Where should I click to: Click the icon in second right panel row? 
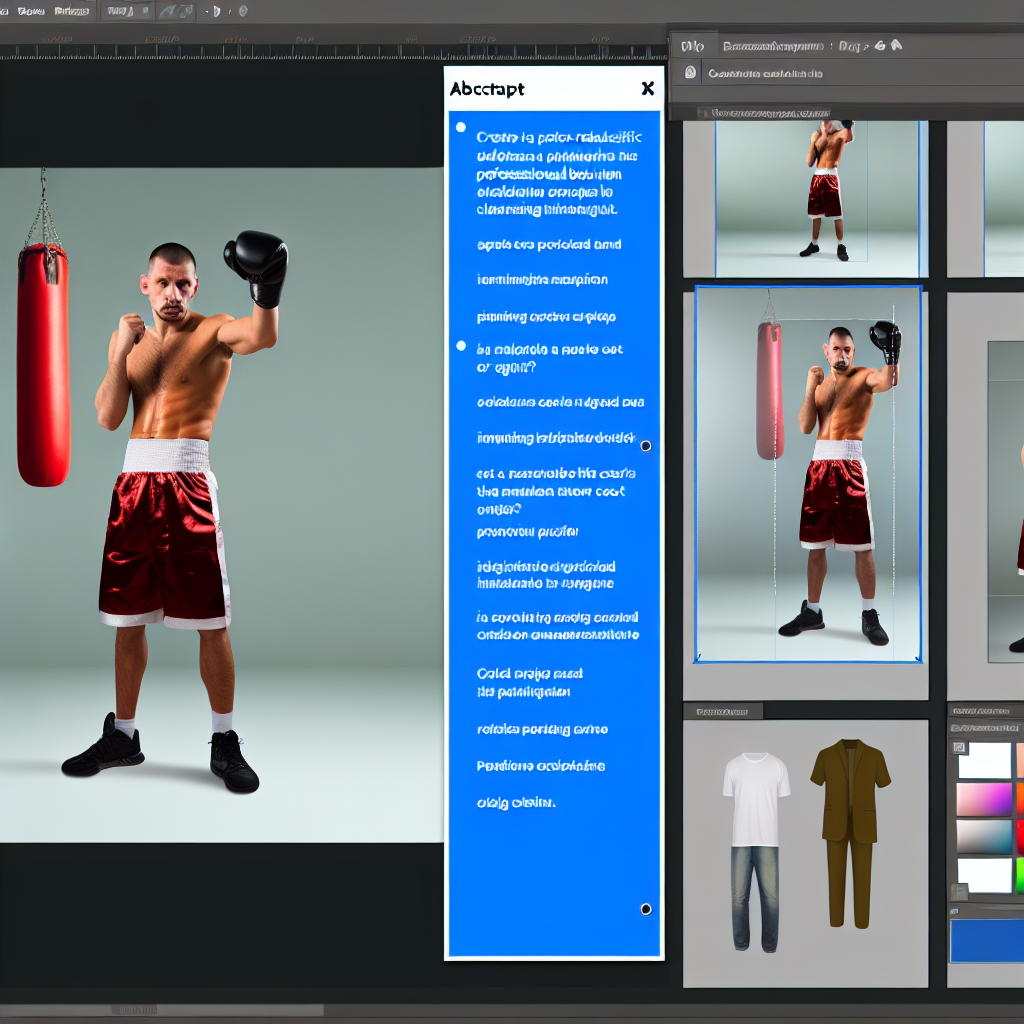click(690, 73)
